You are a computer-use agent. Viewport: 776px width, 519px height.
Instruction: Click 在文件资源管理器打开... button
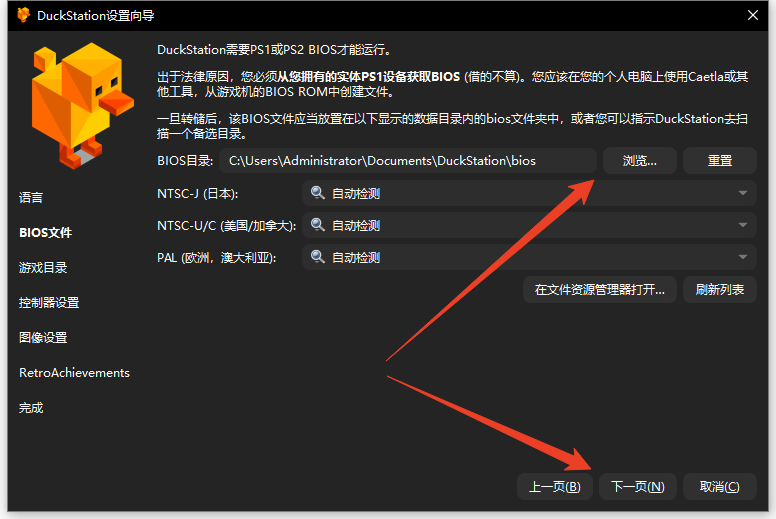(599, 289)
